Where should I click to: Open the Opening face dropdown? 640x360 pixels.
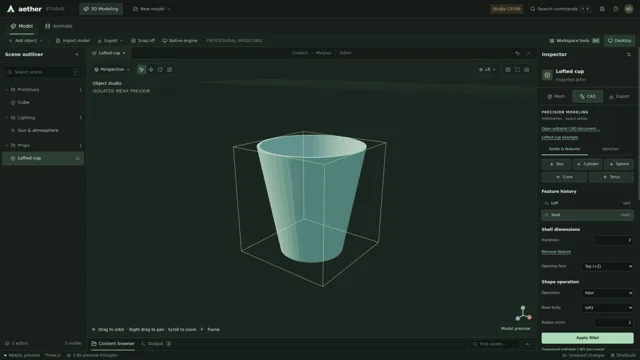coord(607,267)
